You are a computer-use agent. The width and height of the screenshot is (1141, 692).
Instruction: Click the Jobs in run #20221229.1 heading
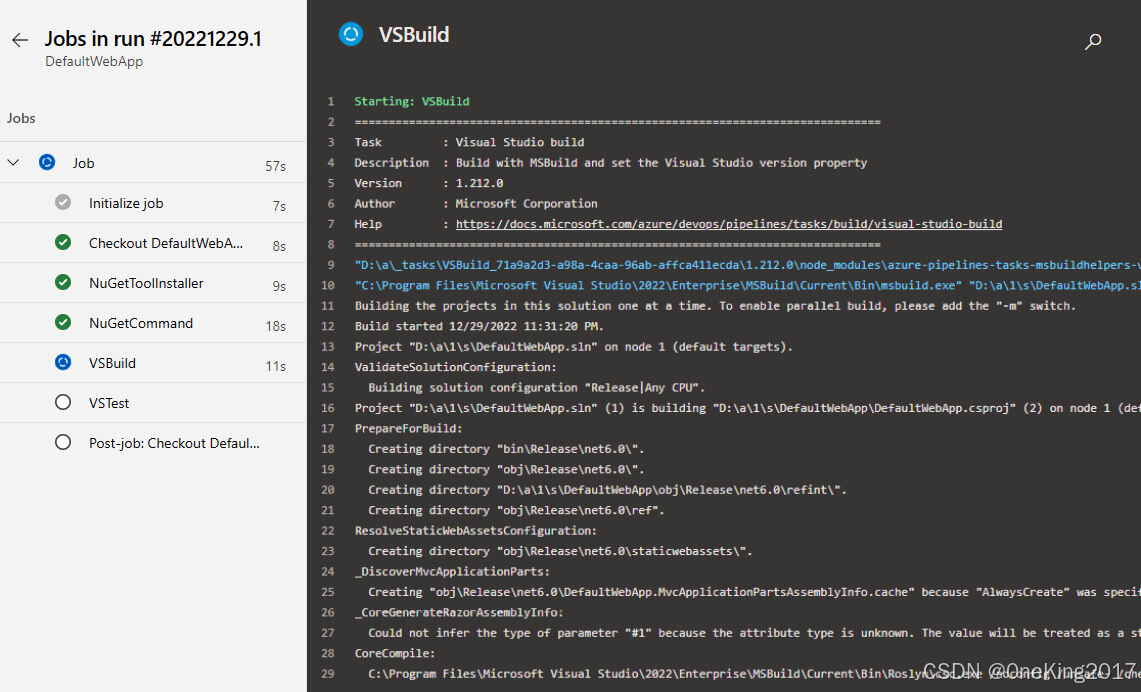click(x=153, y=39)
